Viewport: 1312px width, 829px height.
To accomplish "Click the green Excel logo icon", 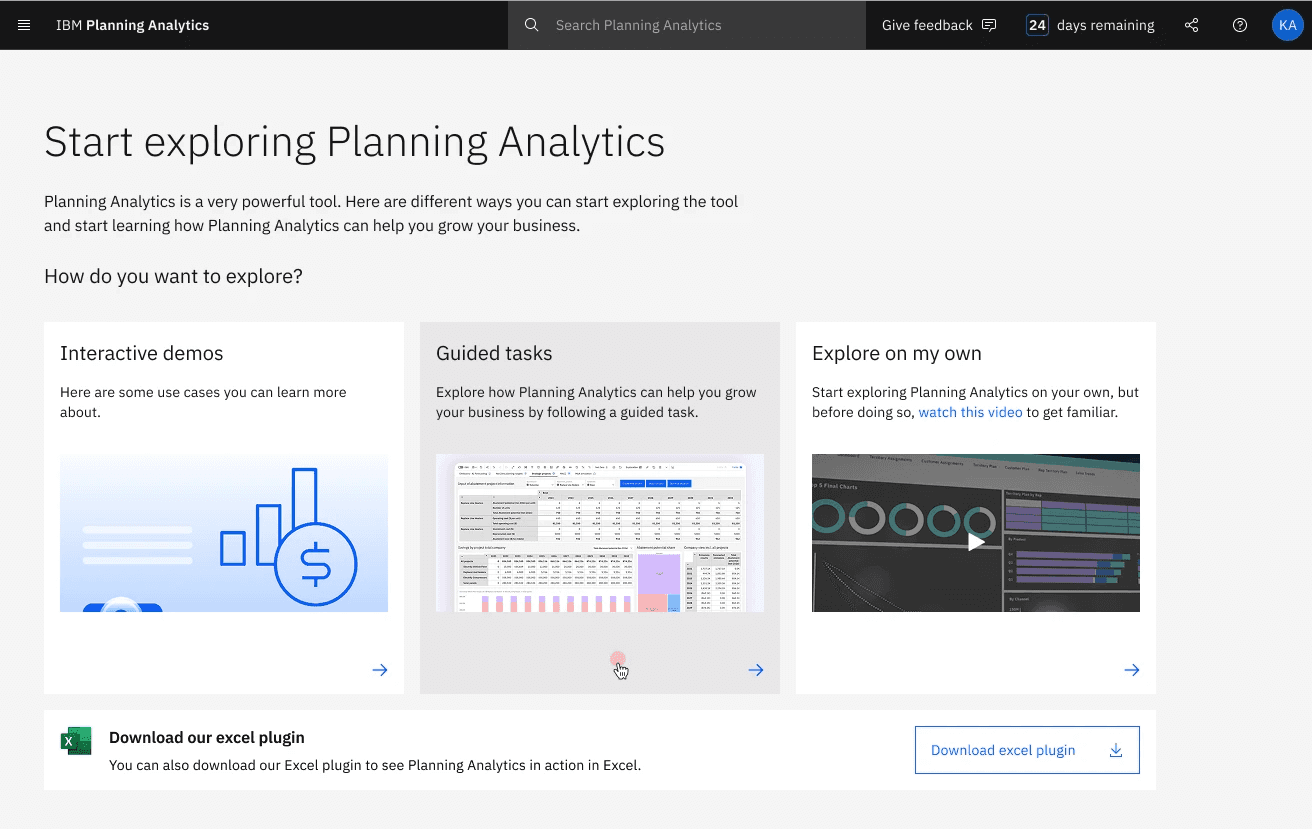I will pos(76,741).
